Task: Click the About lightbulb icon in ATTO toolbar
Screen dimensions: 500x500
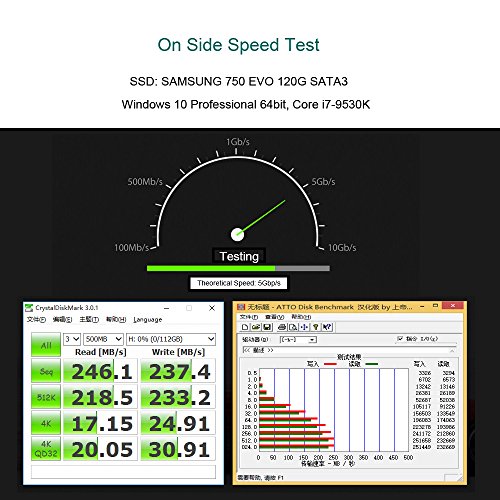Action: tap(316, 327)
